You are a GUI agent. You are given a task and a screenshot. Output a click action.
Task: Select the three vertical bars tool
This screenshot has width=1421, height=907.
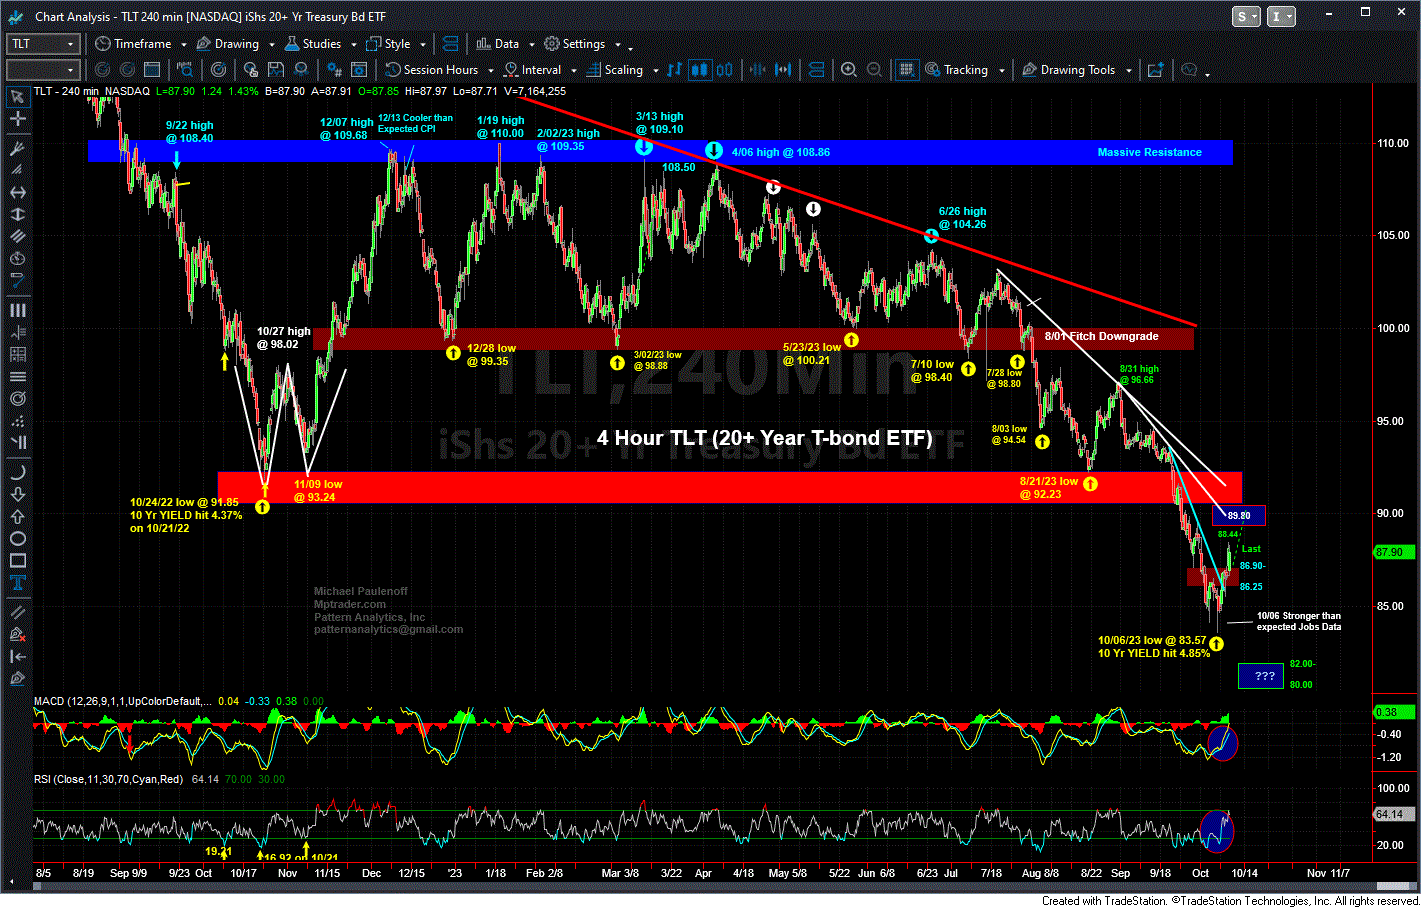pos(17,310)
